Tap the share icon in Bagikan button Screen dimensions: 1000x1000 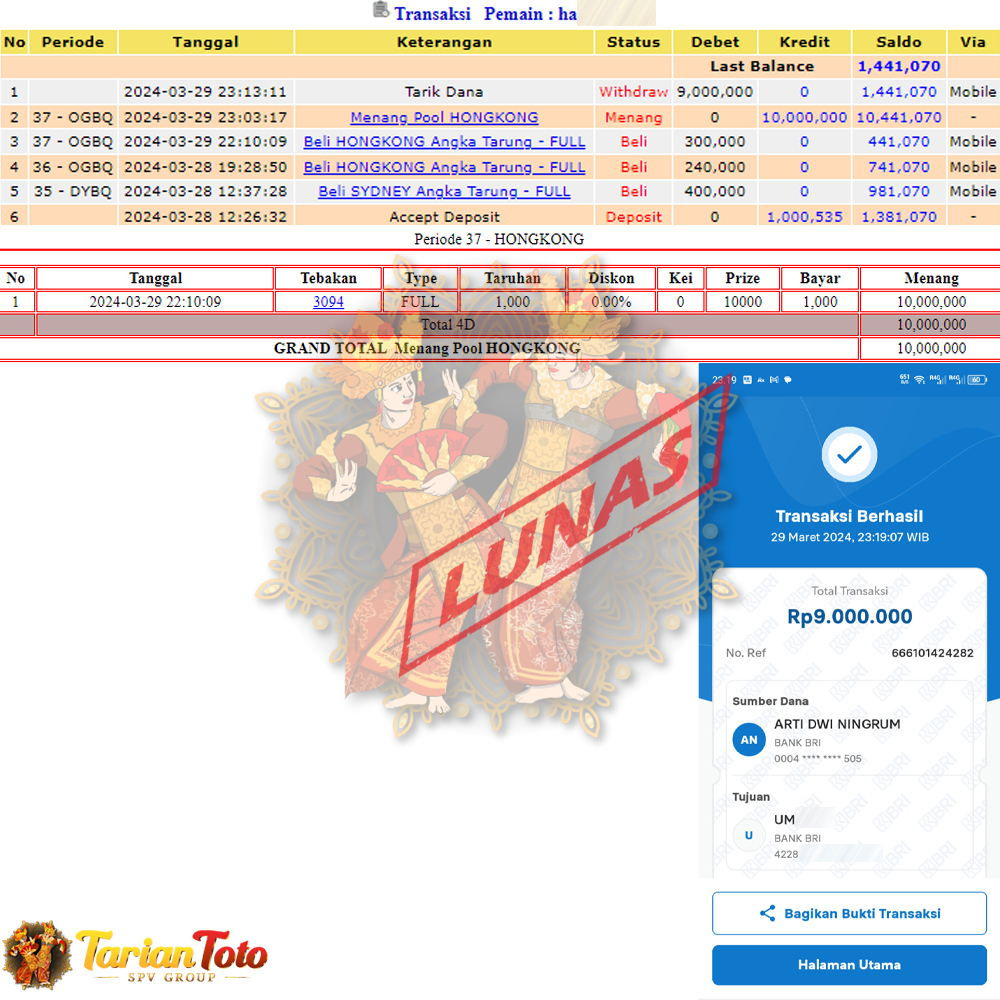pos(767,913)
